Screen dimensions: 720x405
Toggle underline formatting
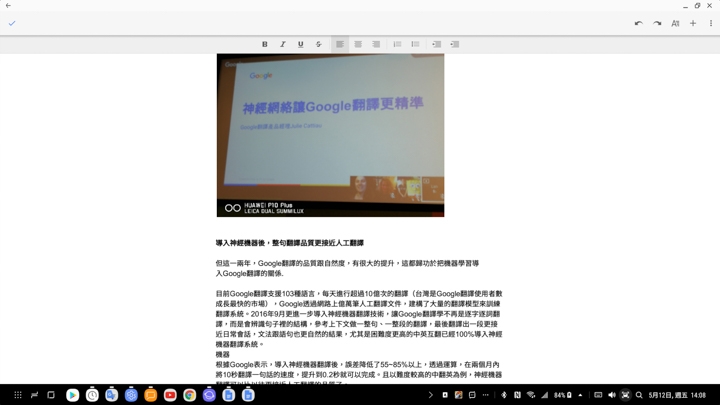[x=300, y=44]
